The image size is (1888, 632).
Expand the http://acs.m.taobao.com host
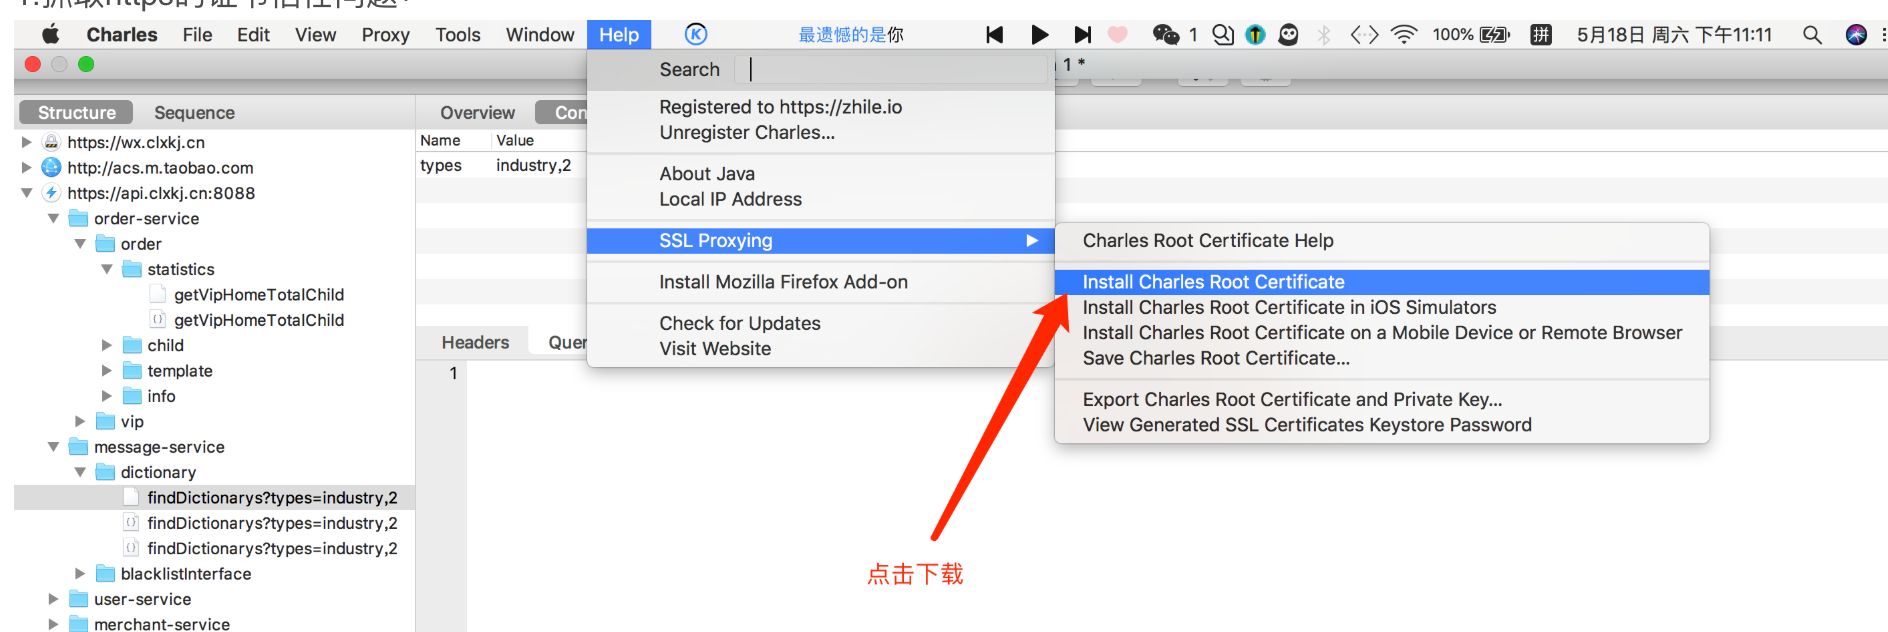[x=26, y=167]
